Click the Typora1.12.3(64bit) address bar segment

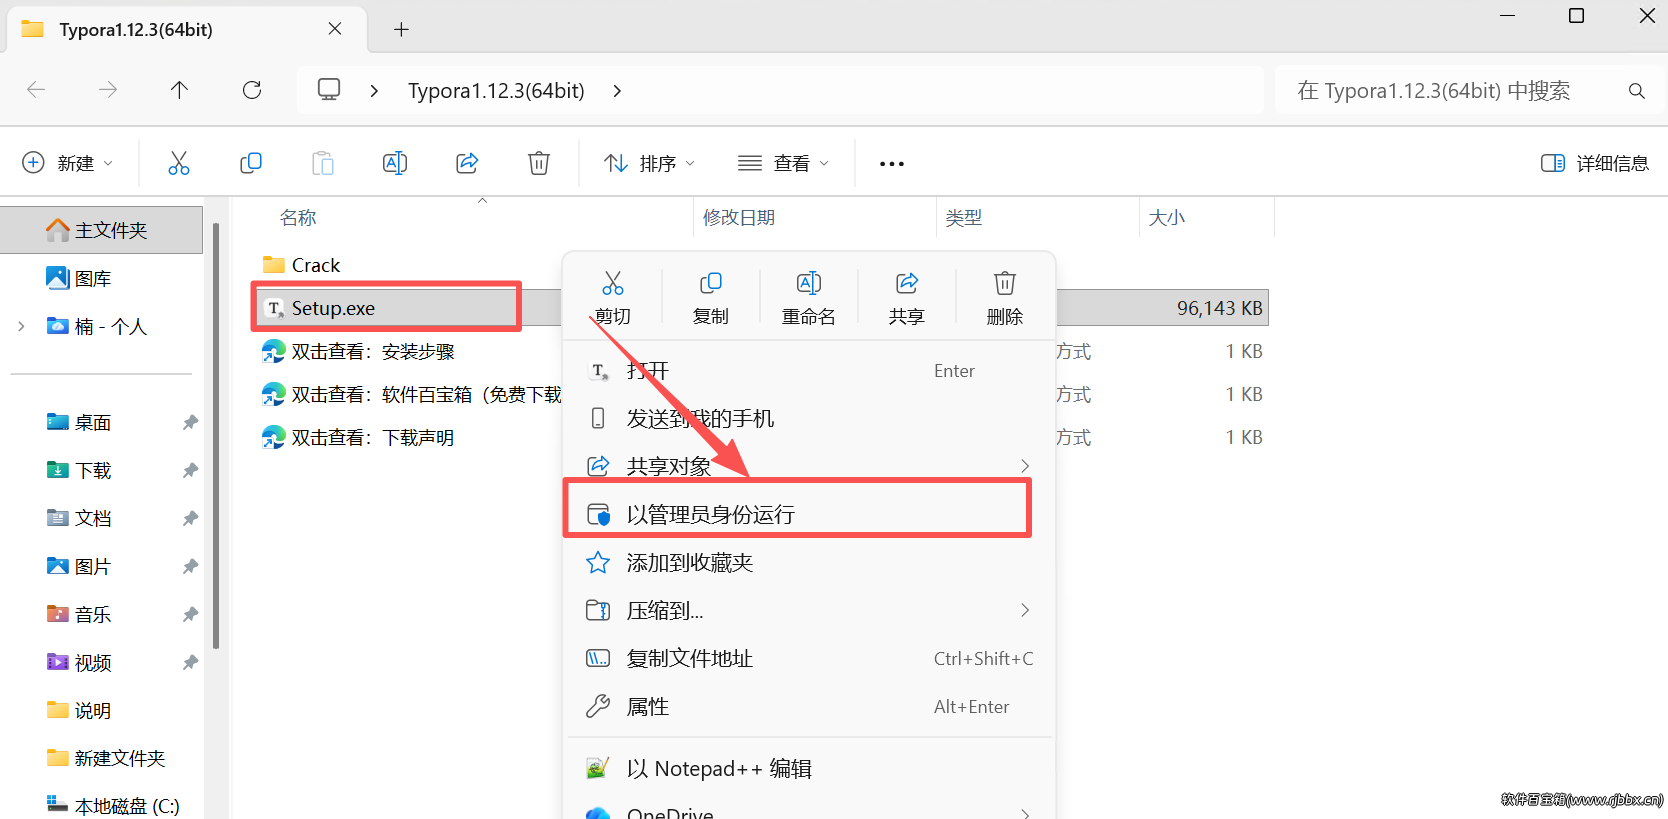tap(496, 91)
